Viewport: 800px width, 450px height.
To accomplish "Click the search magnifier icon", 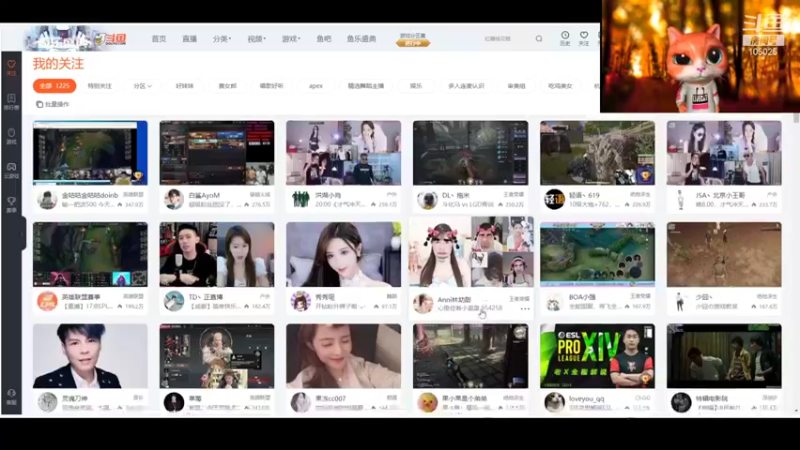I will tap(539, 39).
